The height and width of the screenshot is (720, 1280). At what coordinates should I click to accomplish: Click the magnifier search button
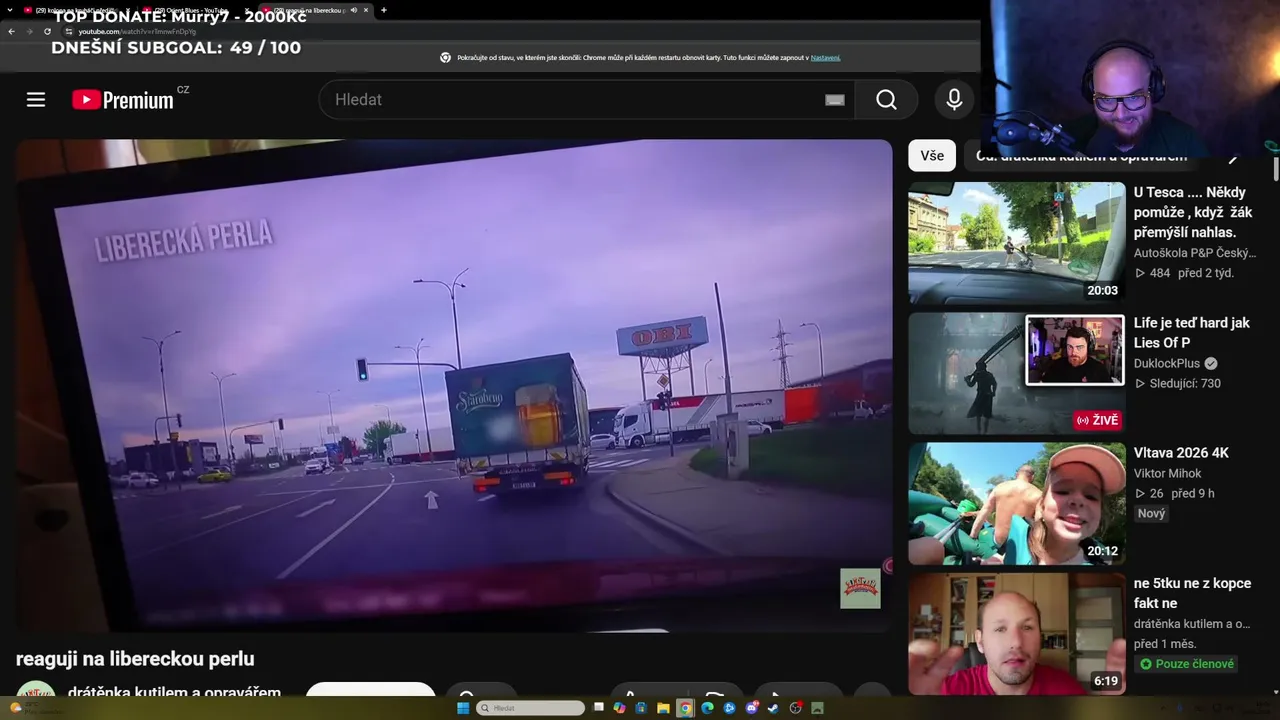pyautogui.click(x=886, y=99)
